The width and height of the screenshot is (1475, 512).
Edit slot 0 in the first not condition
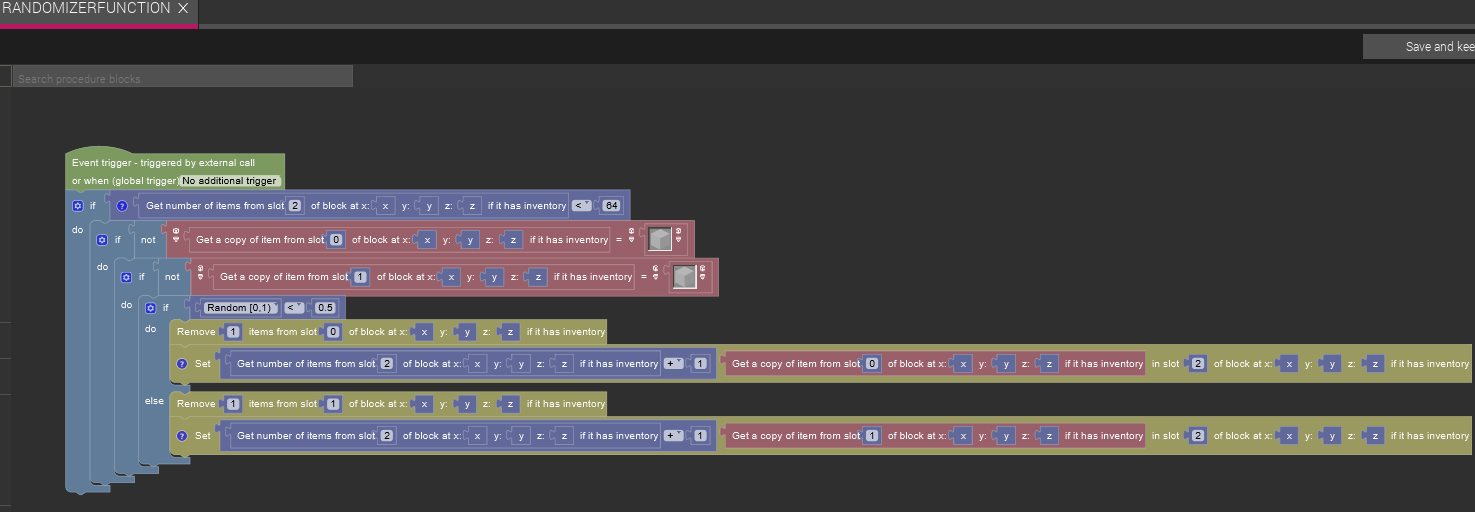coord(336,240)
